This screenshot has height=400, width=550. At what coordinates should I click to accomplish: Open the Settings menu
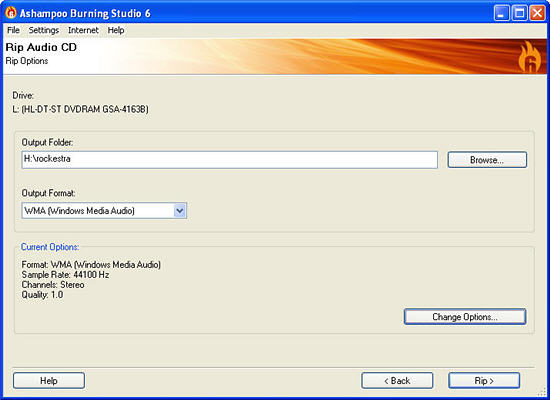[44, 31]
